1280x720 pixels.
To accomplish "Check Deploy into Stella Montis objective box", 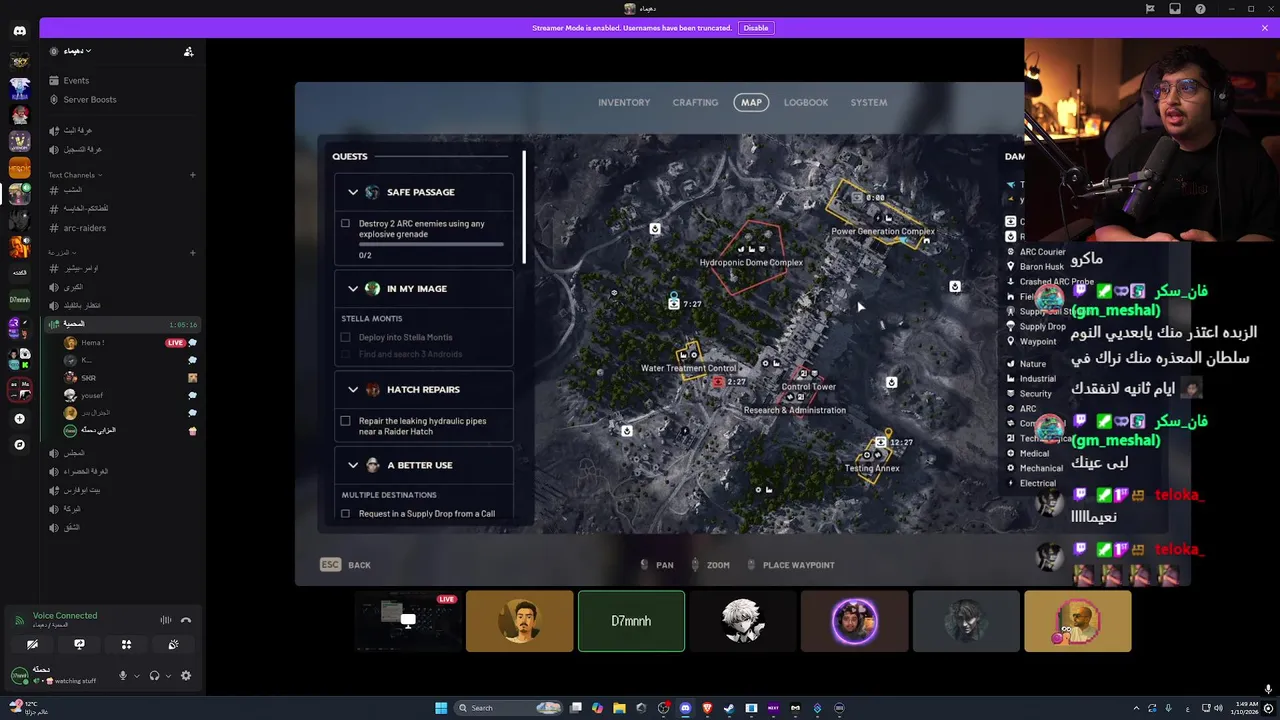I will (346, 338).
